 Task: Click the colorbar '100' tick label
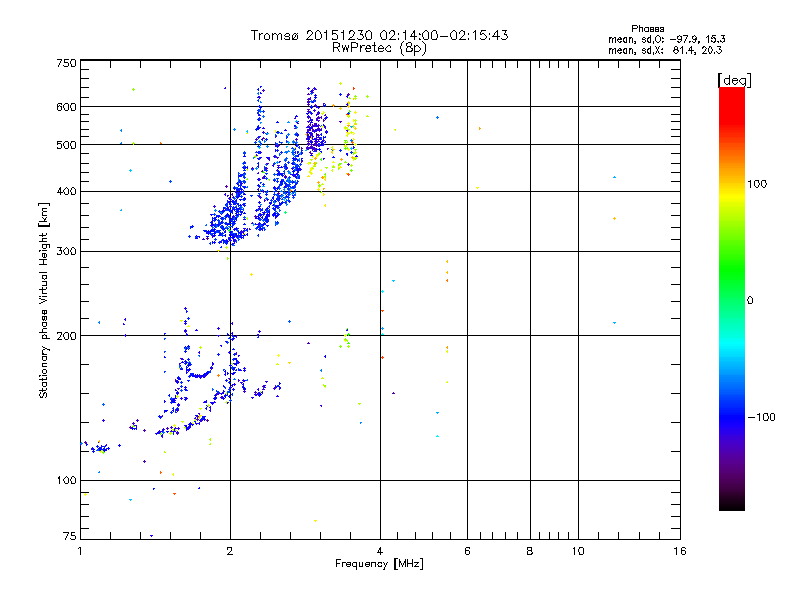coord(757,184)
